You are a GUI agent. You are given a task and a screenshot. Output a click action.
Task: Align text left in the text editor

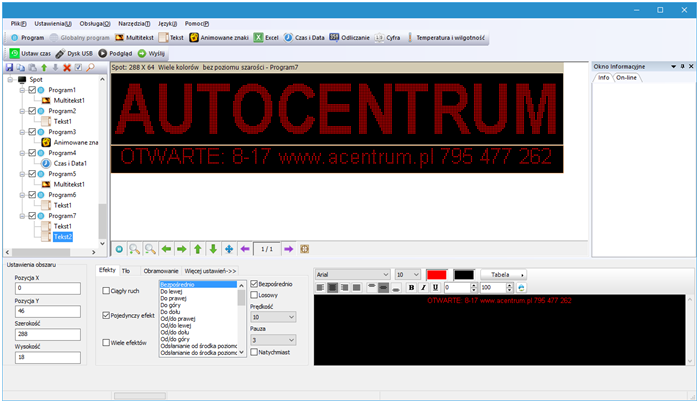pyautogui.click(x=320, y=288)
